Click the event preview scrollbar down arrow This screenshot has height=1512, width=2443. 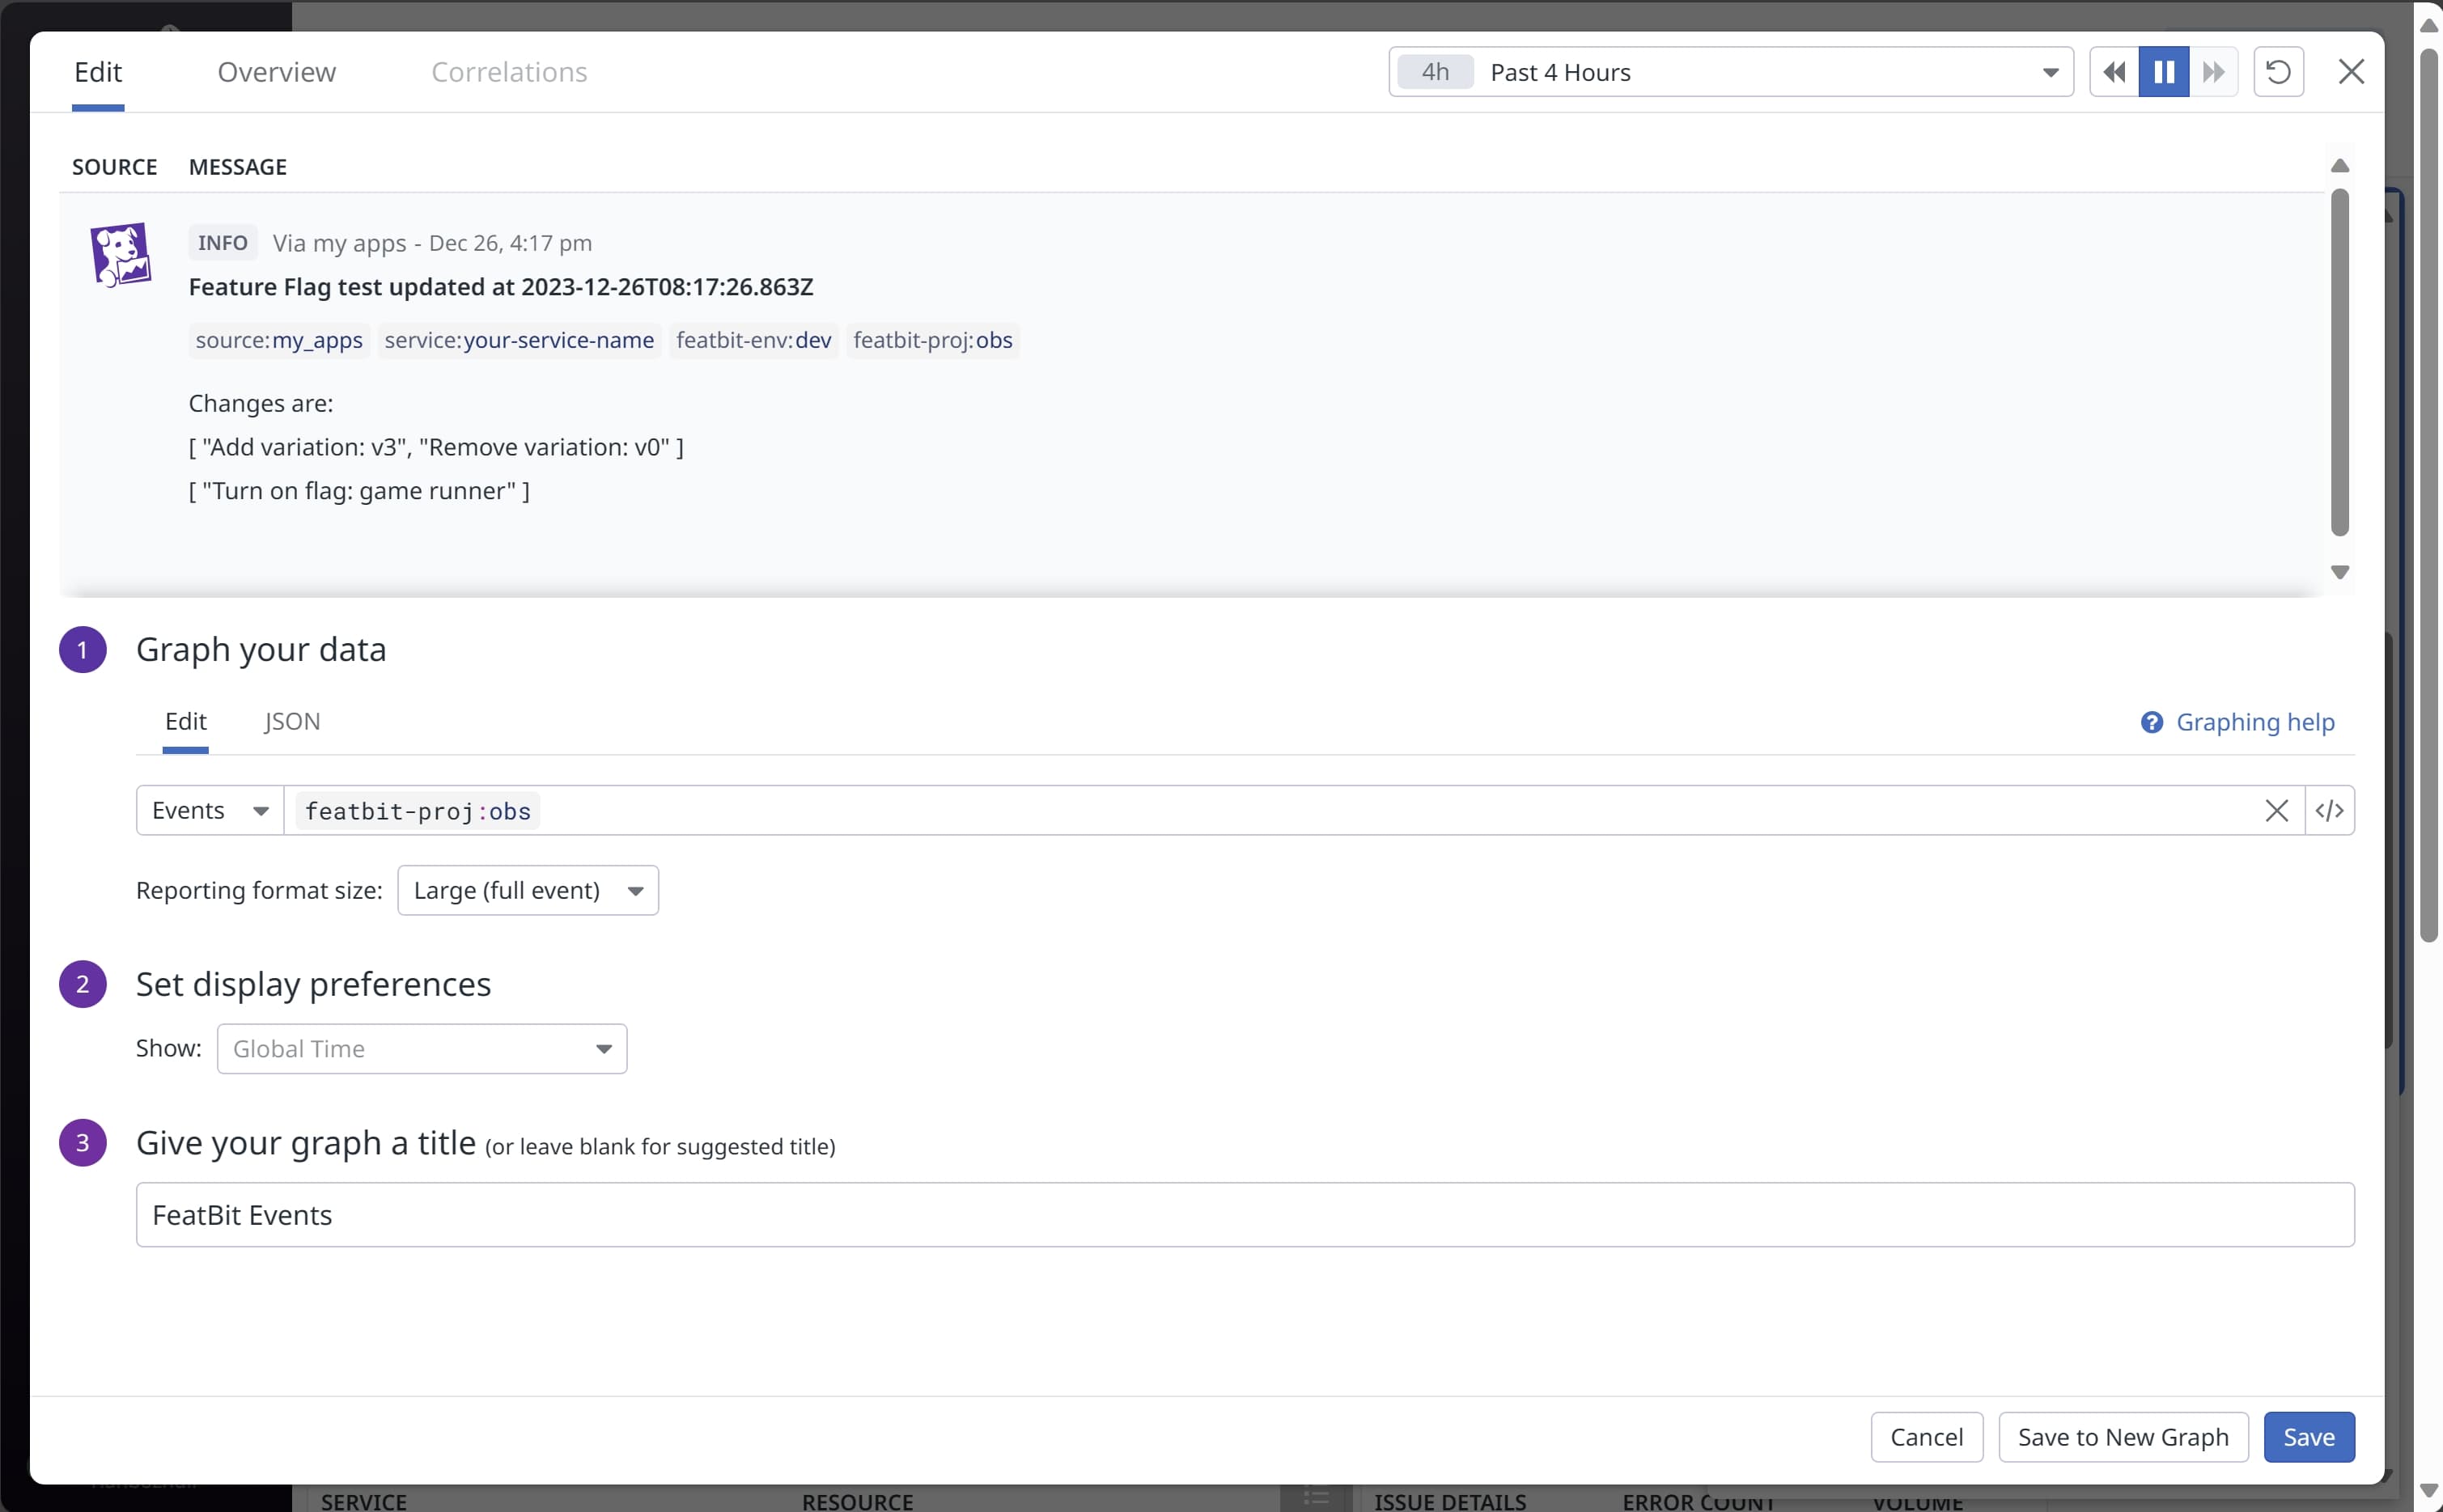[2339, 572]
